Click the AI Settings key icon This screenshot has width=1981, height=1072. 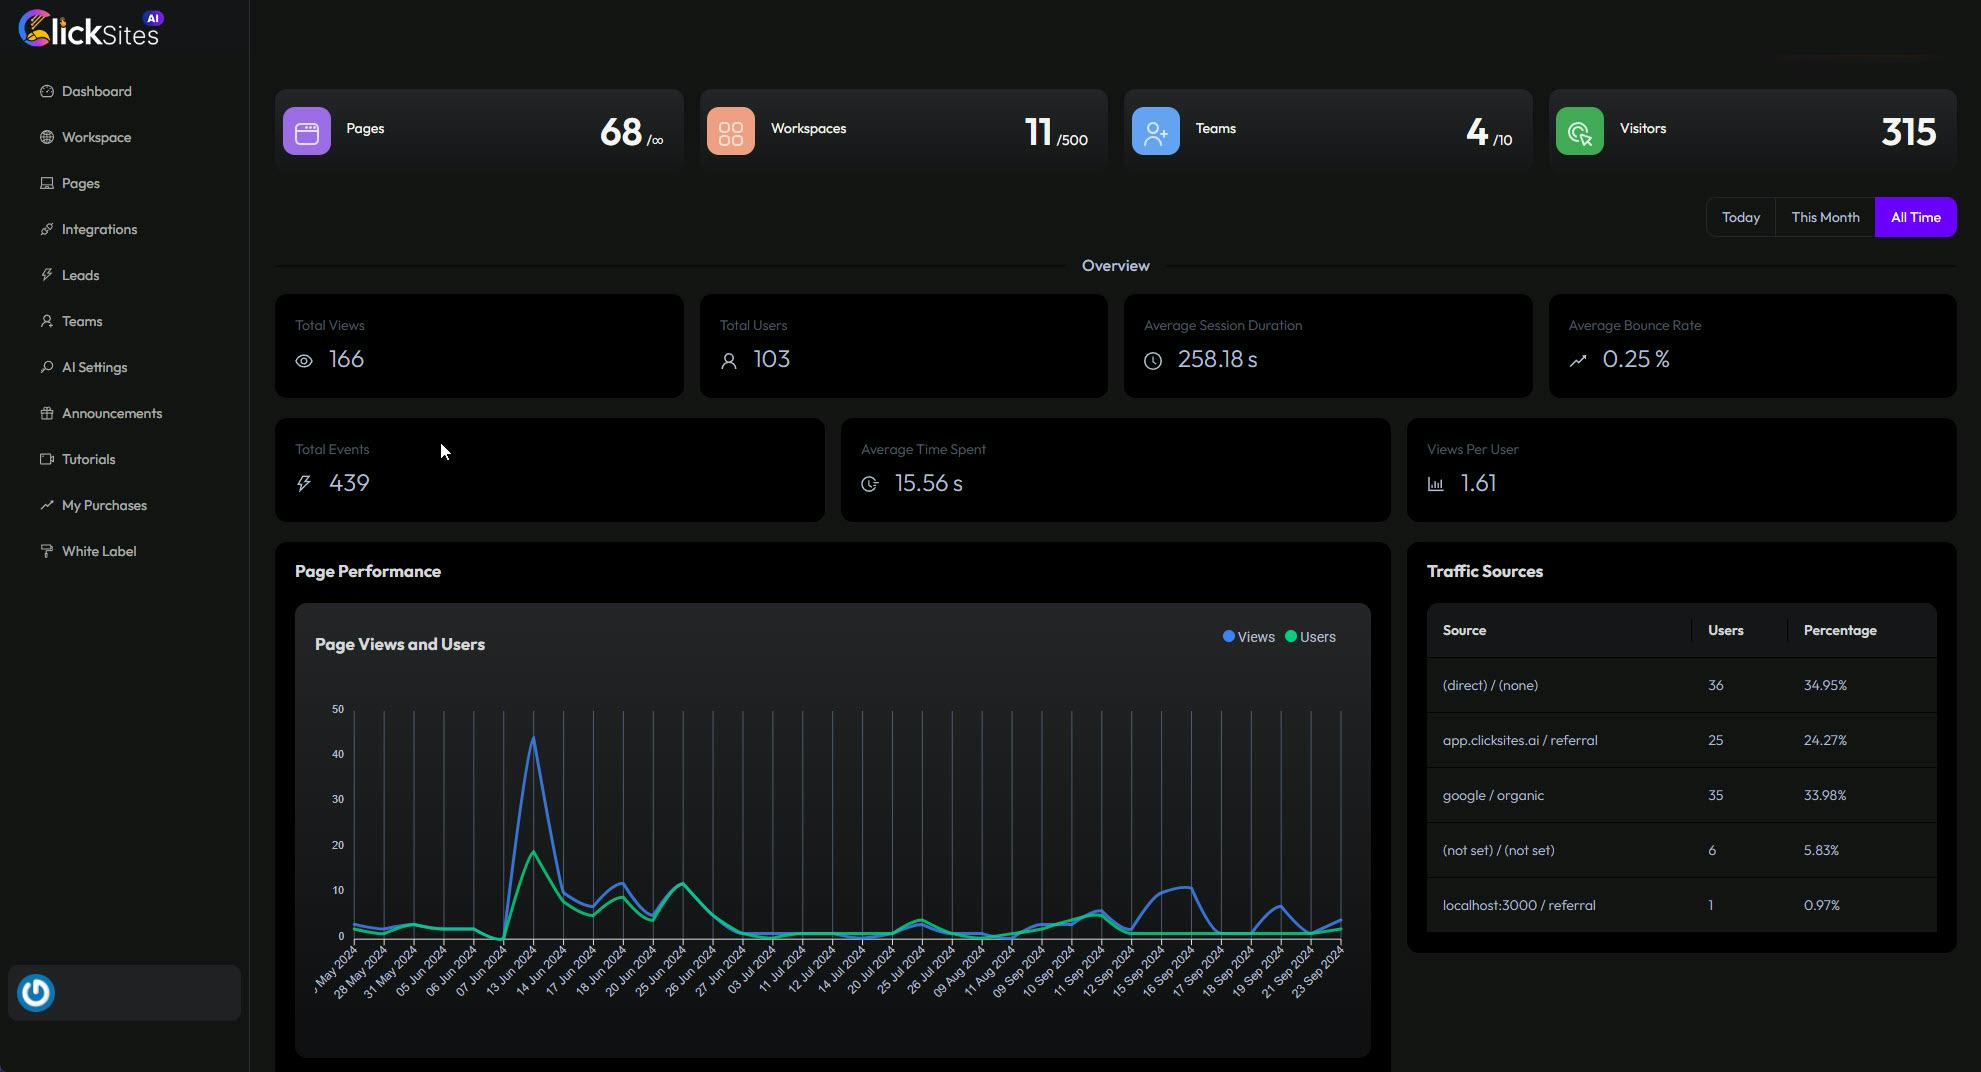click(x=47, y=367)
